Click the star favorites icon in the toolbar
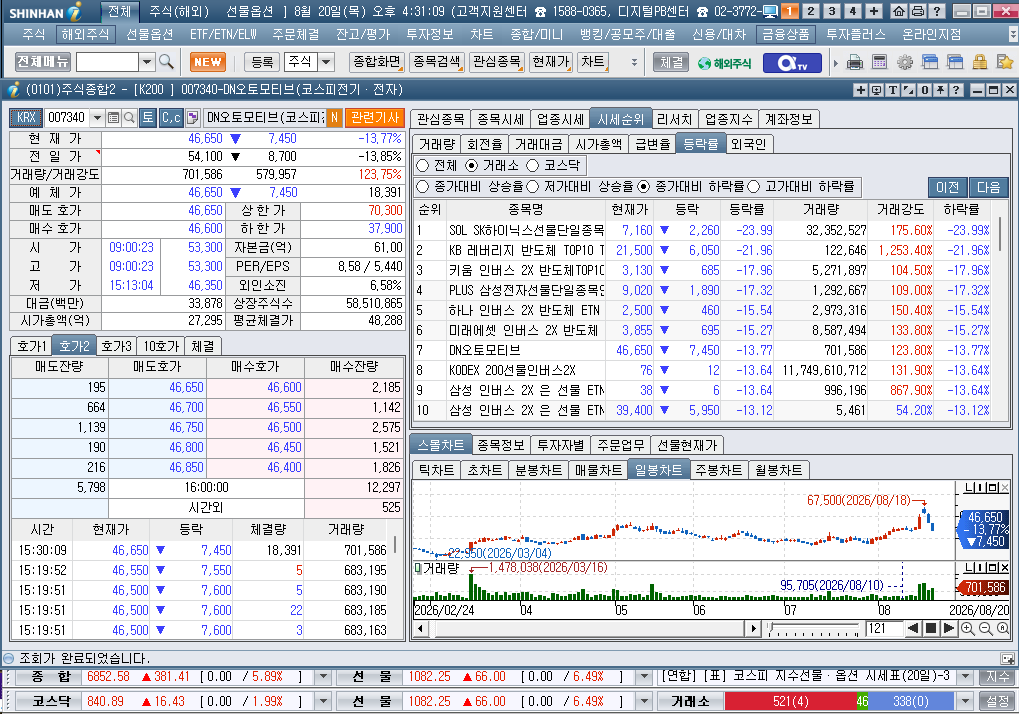1019x714 pixels. pos(1005,62)
